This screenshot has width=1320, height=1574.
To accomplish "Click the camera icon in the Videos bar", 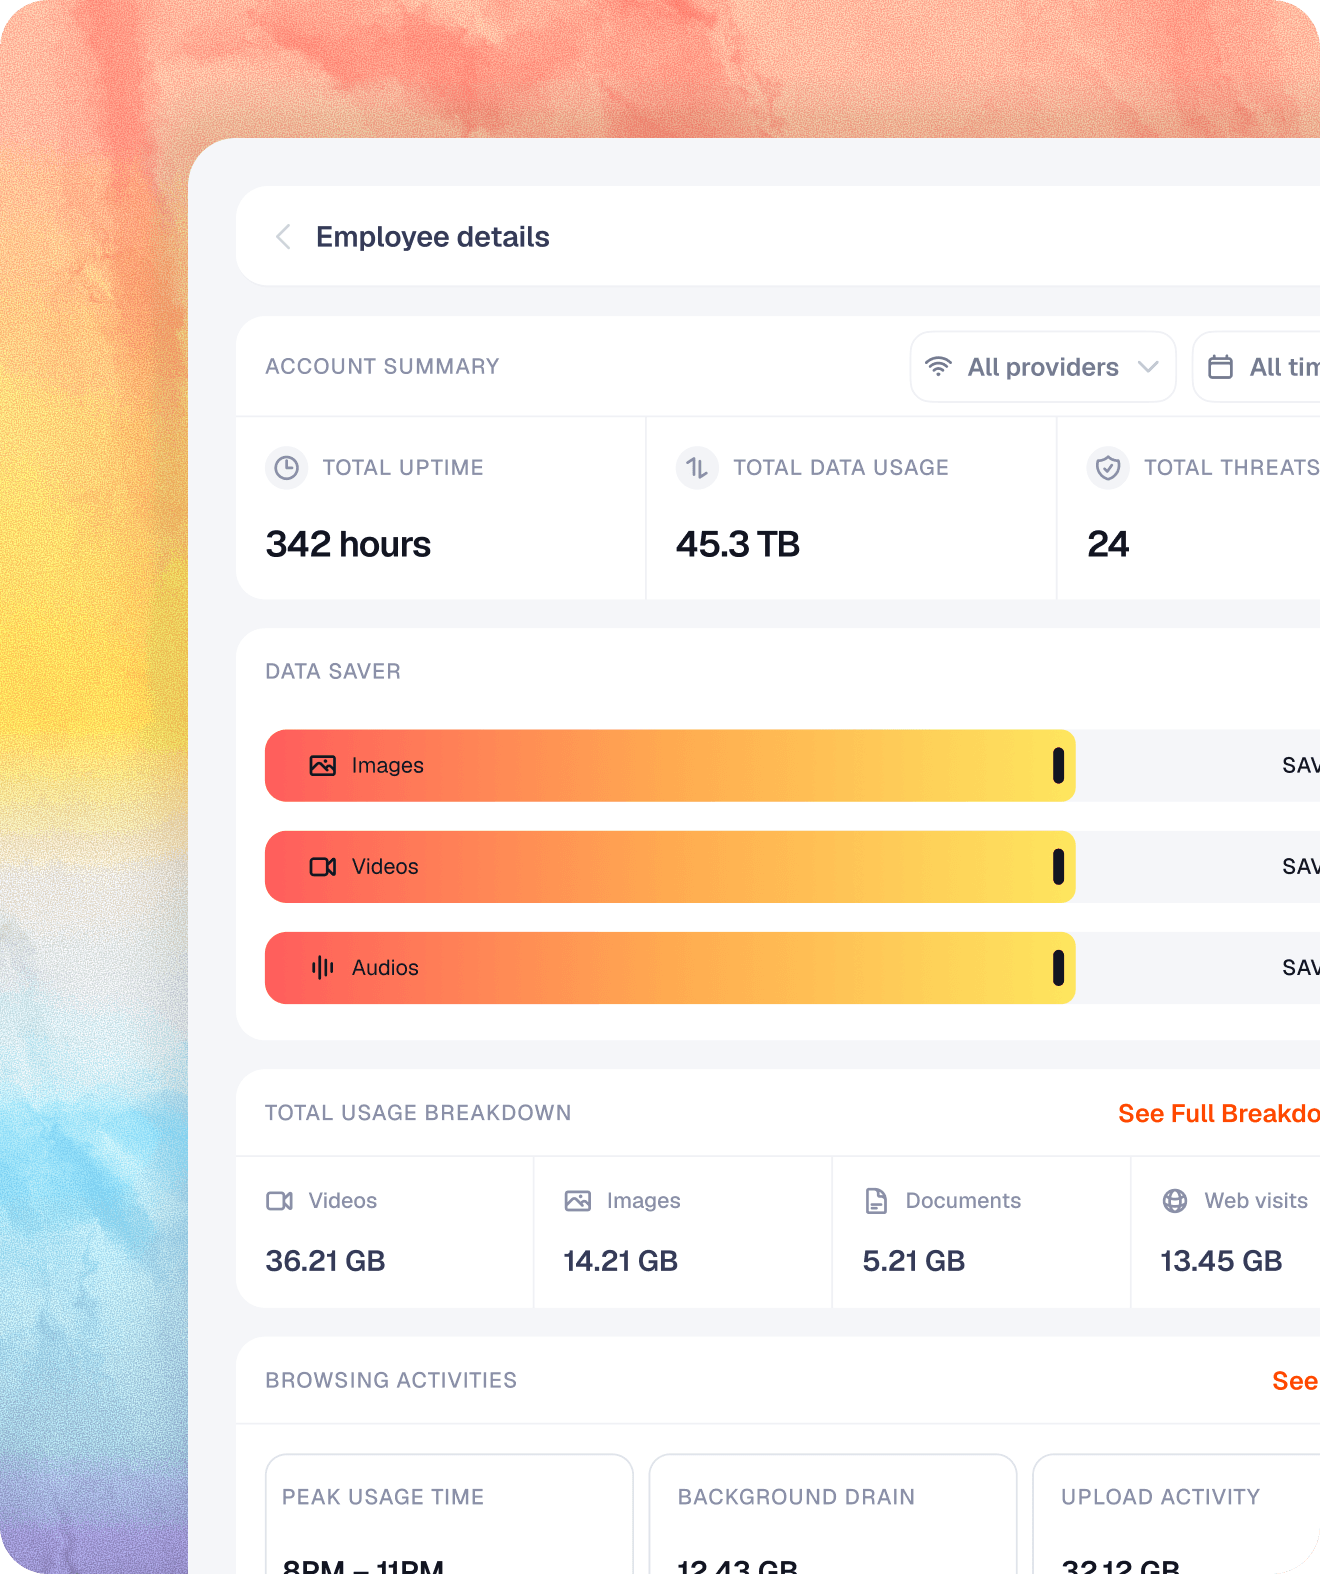I will [322, 867].
